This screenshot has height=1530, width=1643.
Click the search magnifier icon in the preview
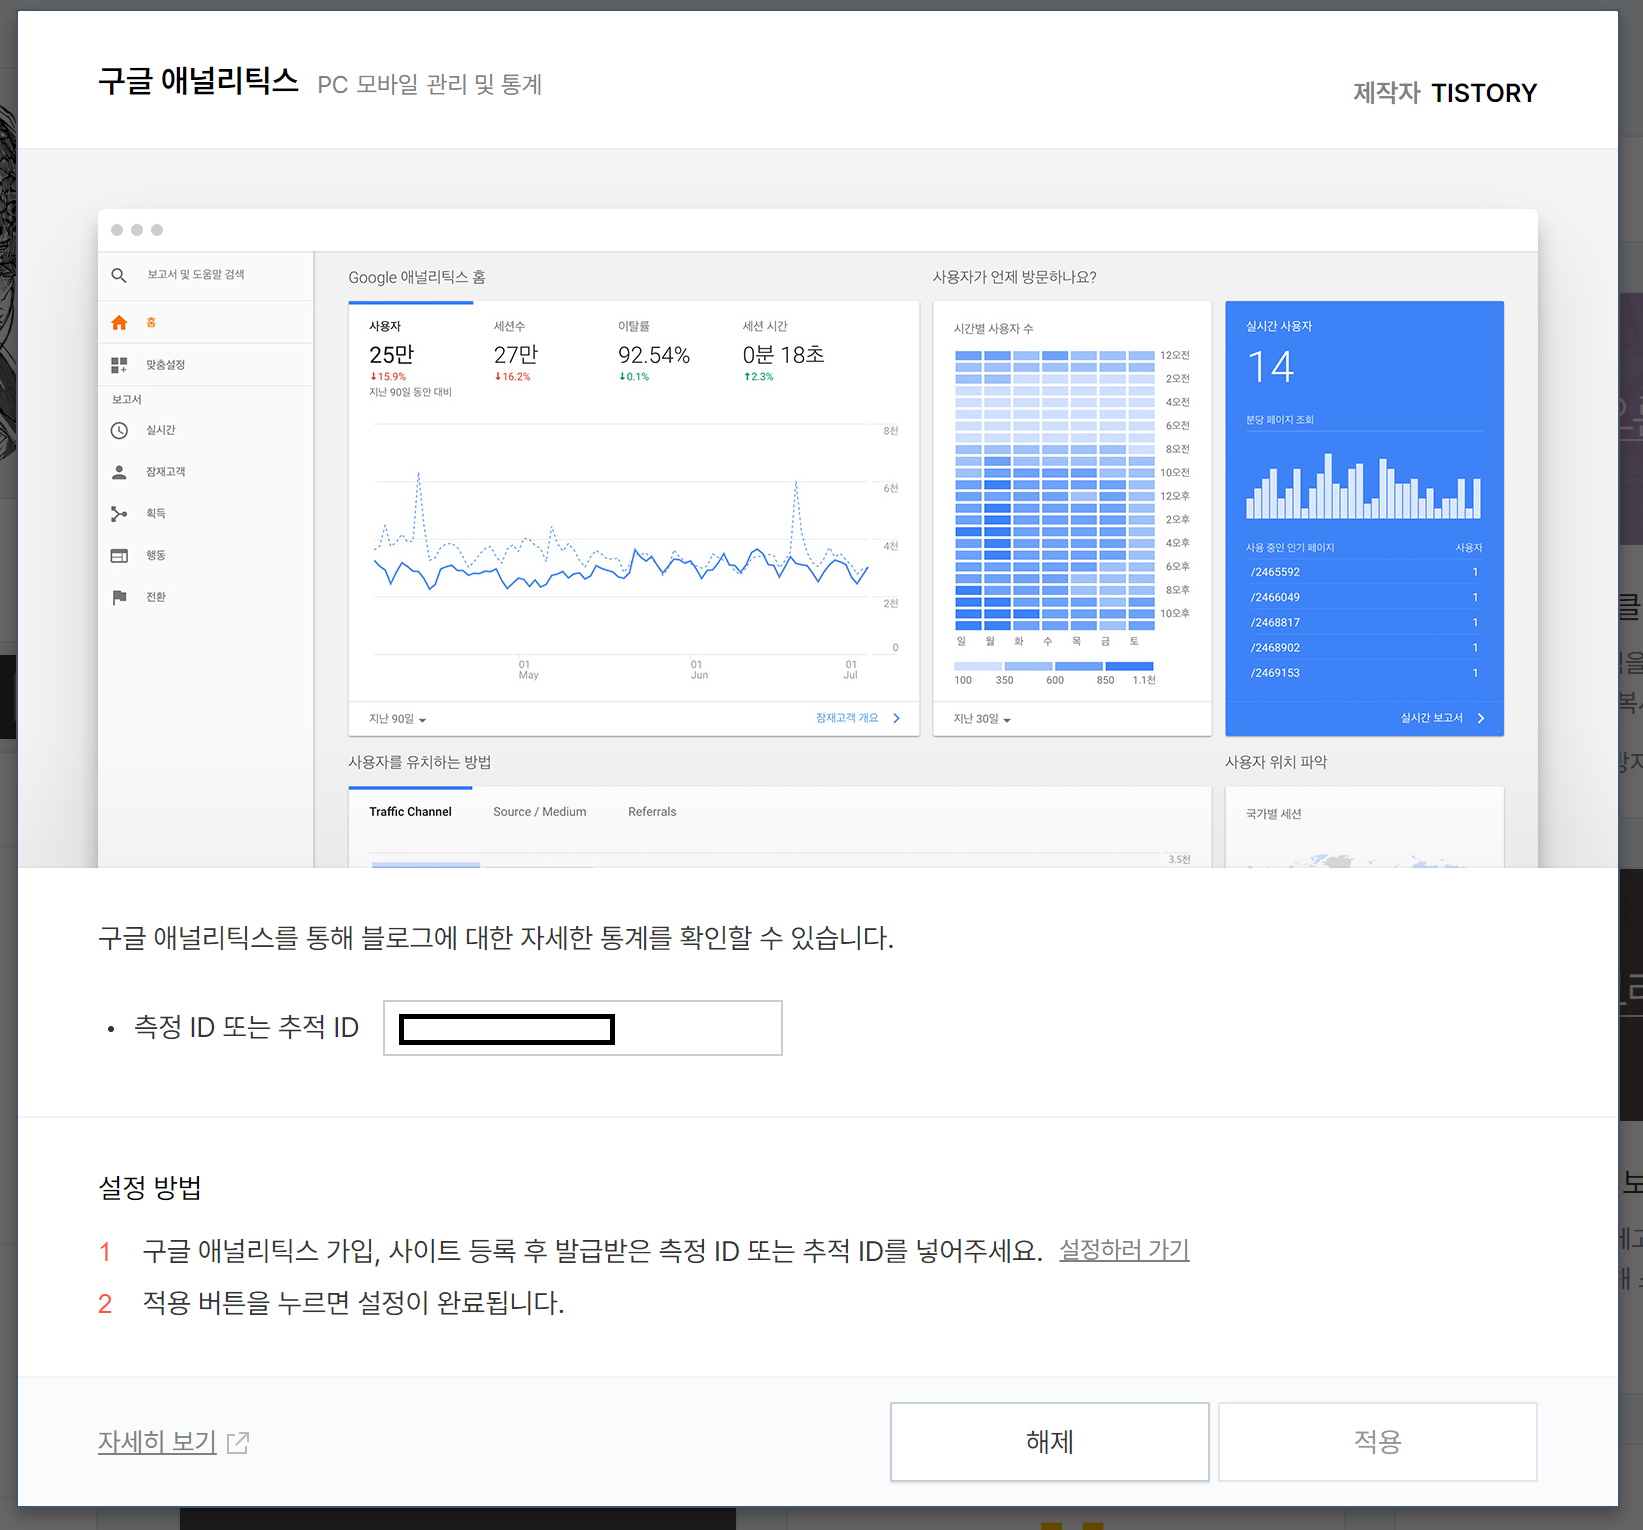[119, 275]
